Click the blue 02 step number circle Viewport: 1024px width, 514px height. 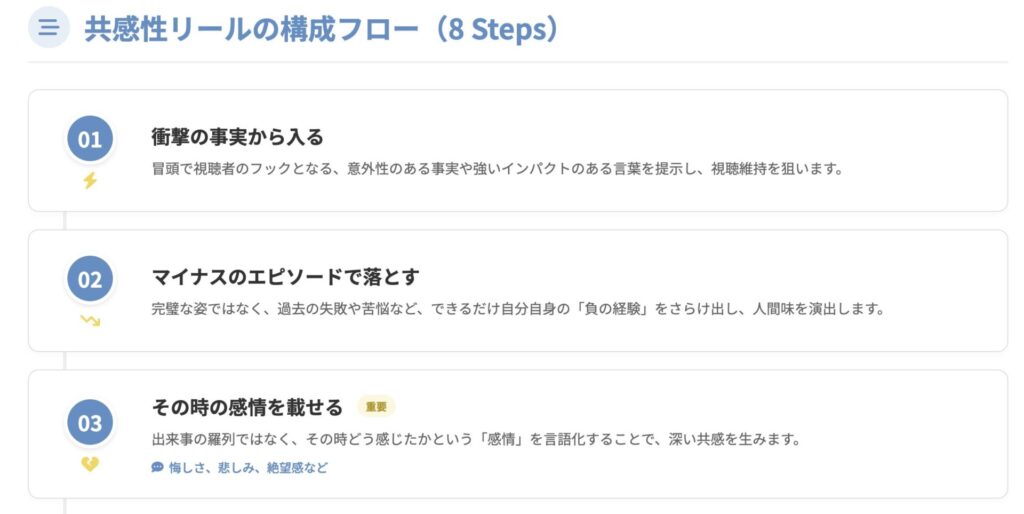pos(90,279)
